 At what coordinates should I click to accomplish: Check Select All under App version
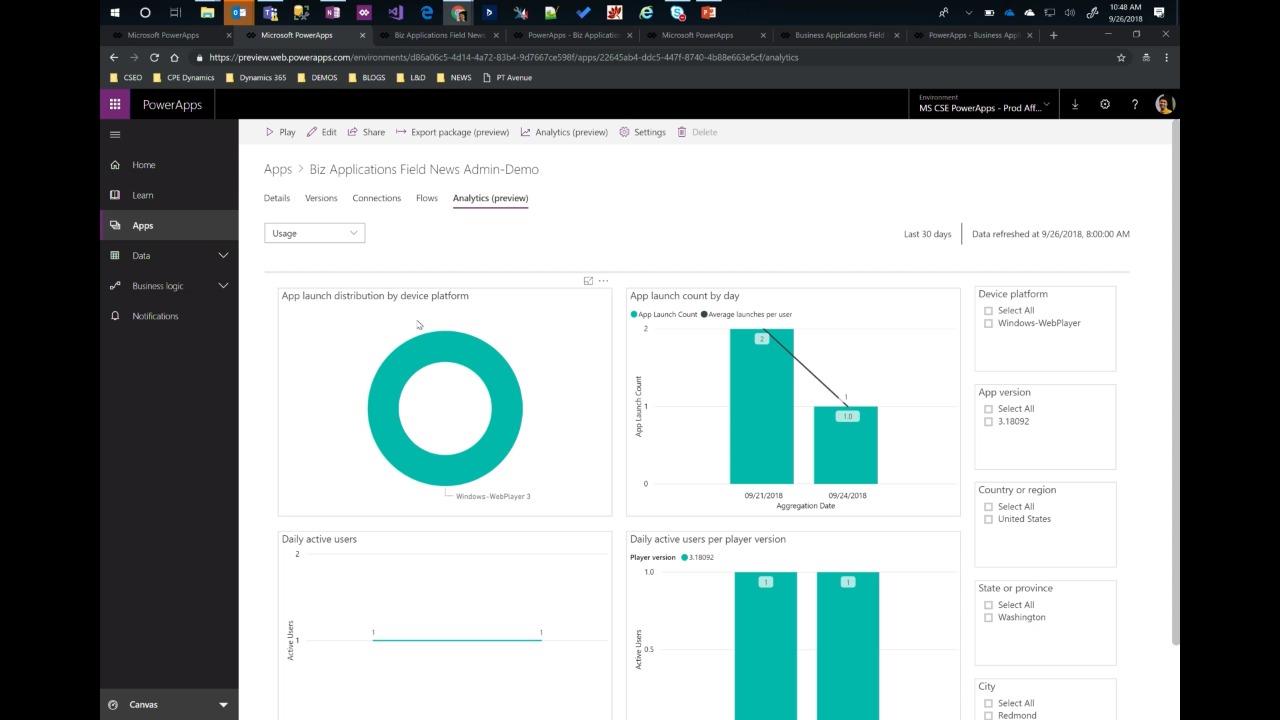989,408
